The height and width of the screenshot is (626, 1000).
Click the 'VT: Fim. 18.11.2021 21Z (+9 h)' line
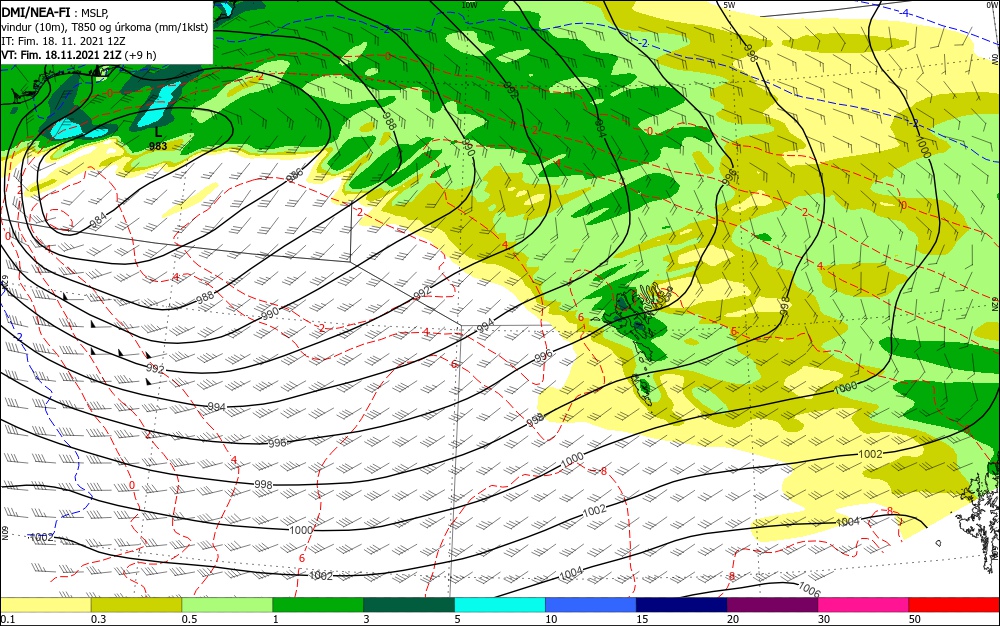pos(78,55)
